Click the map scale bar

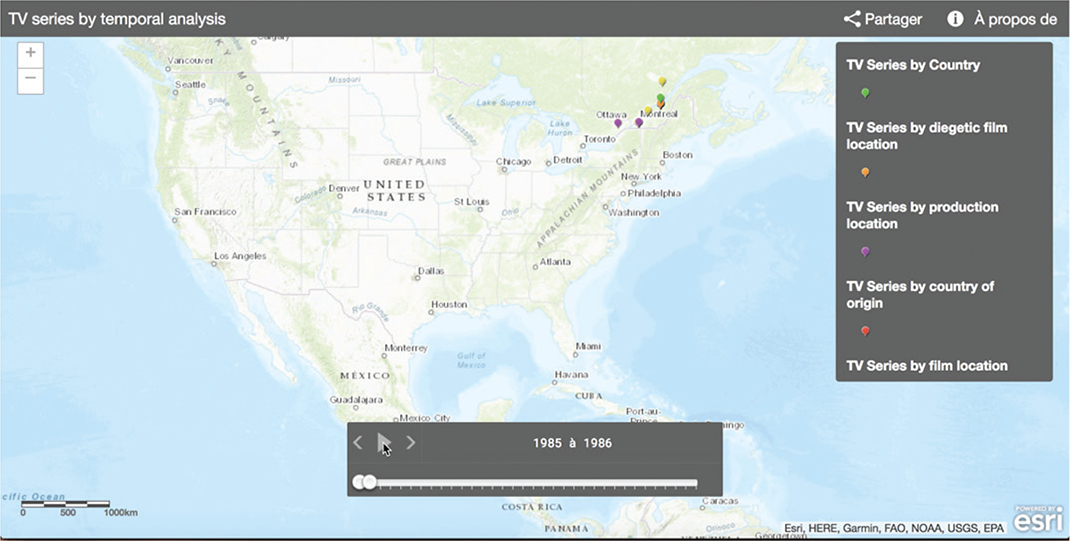pos(66,504)
